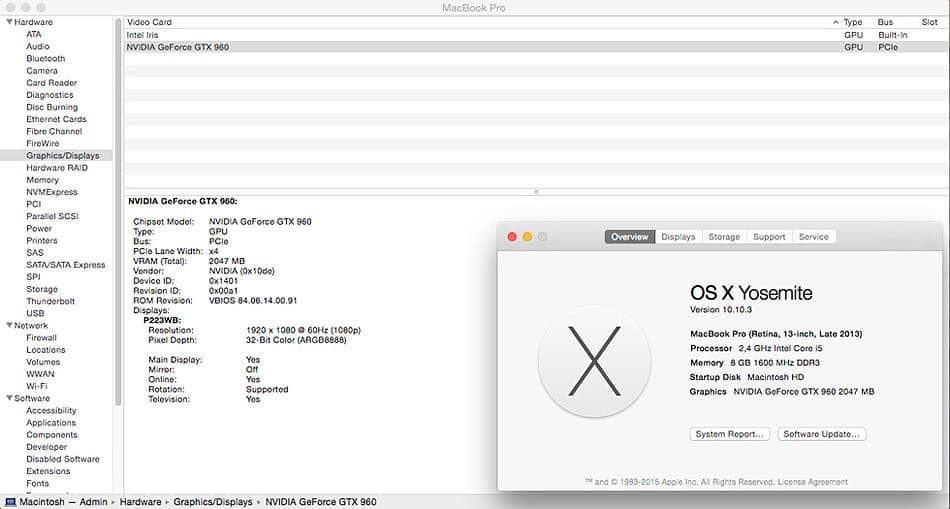Select Volumes under Network

pos(43,362)
